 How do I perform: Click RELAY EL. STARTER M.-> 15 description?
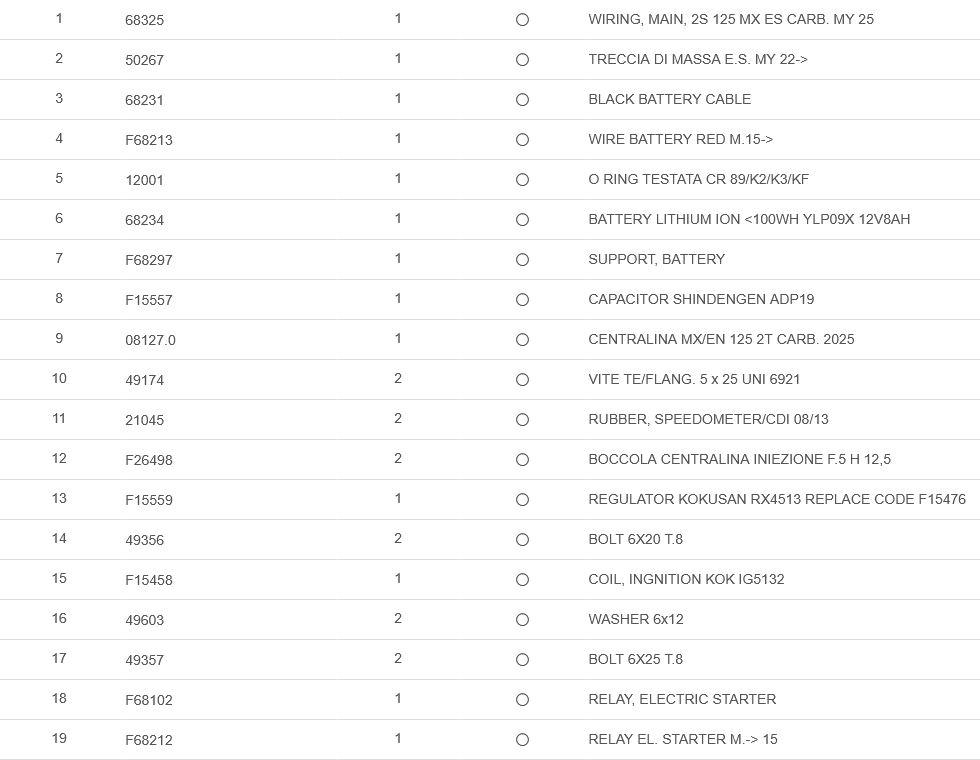click(682, 739)
